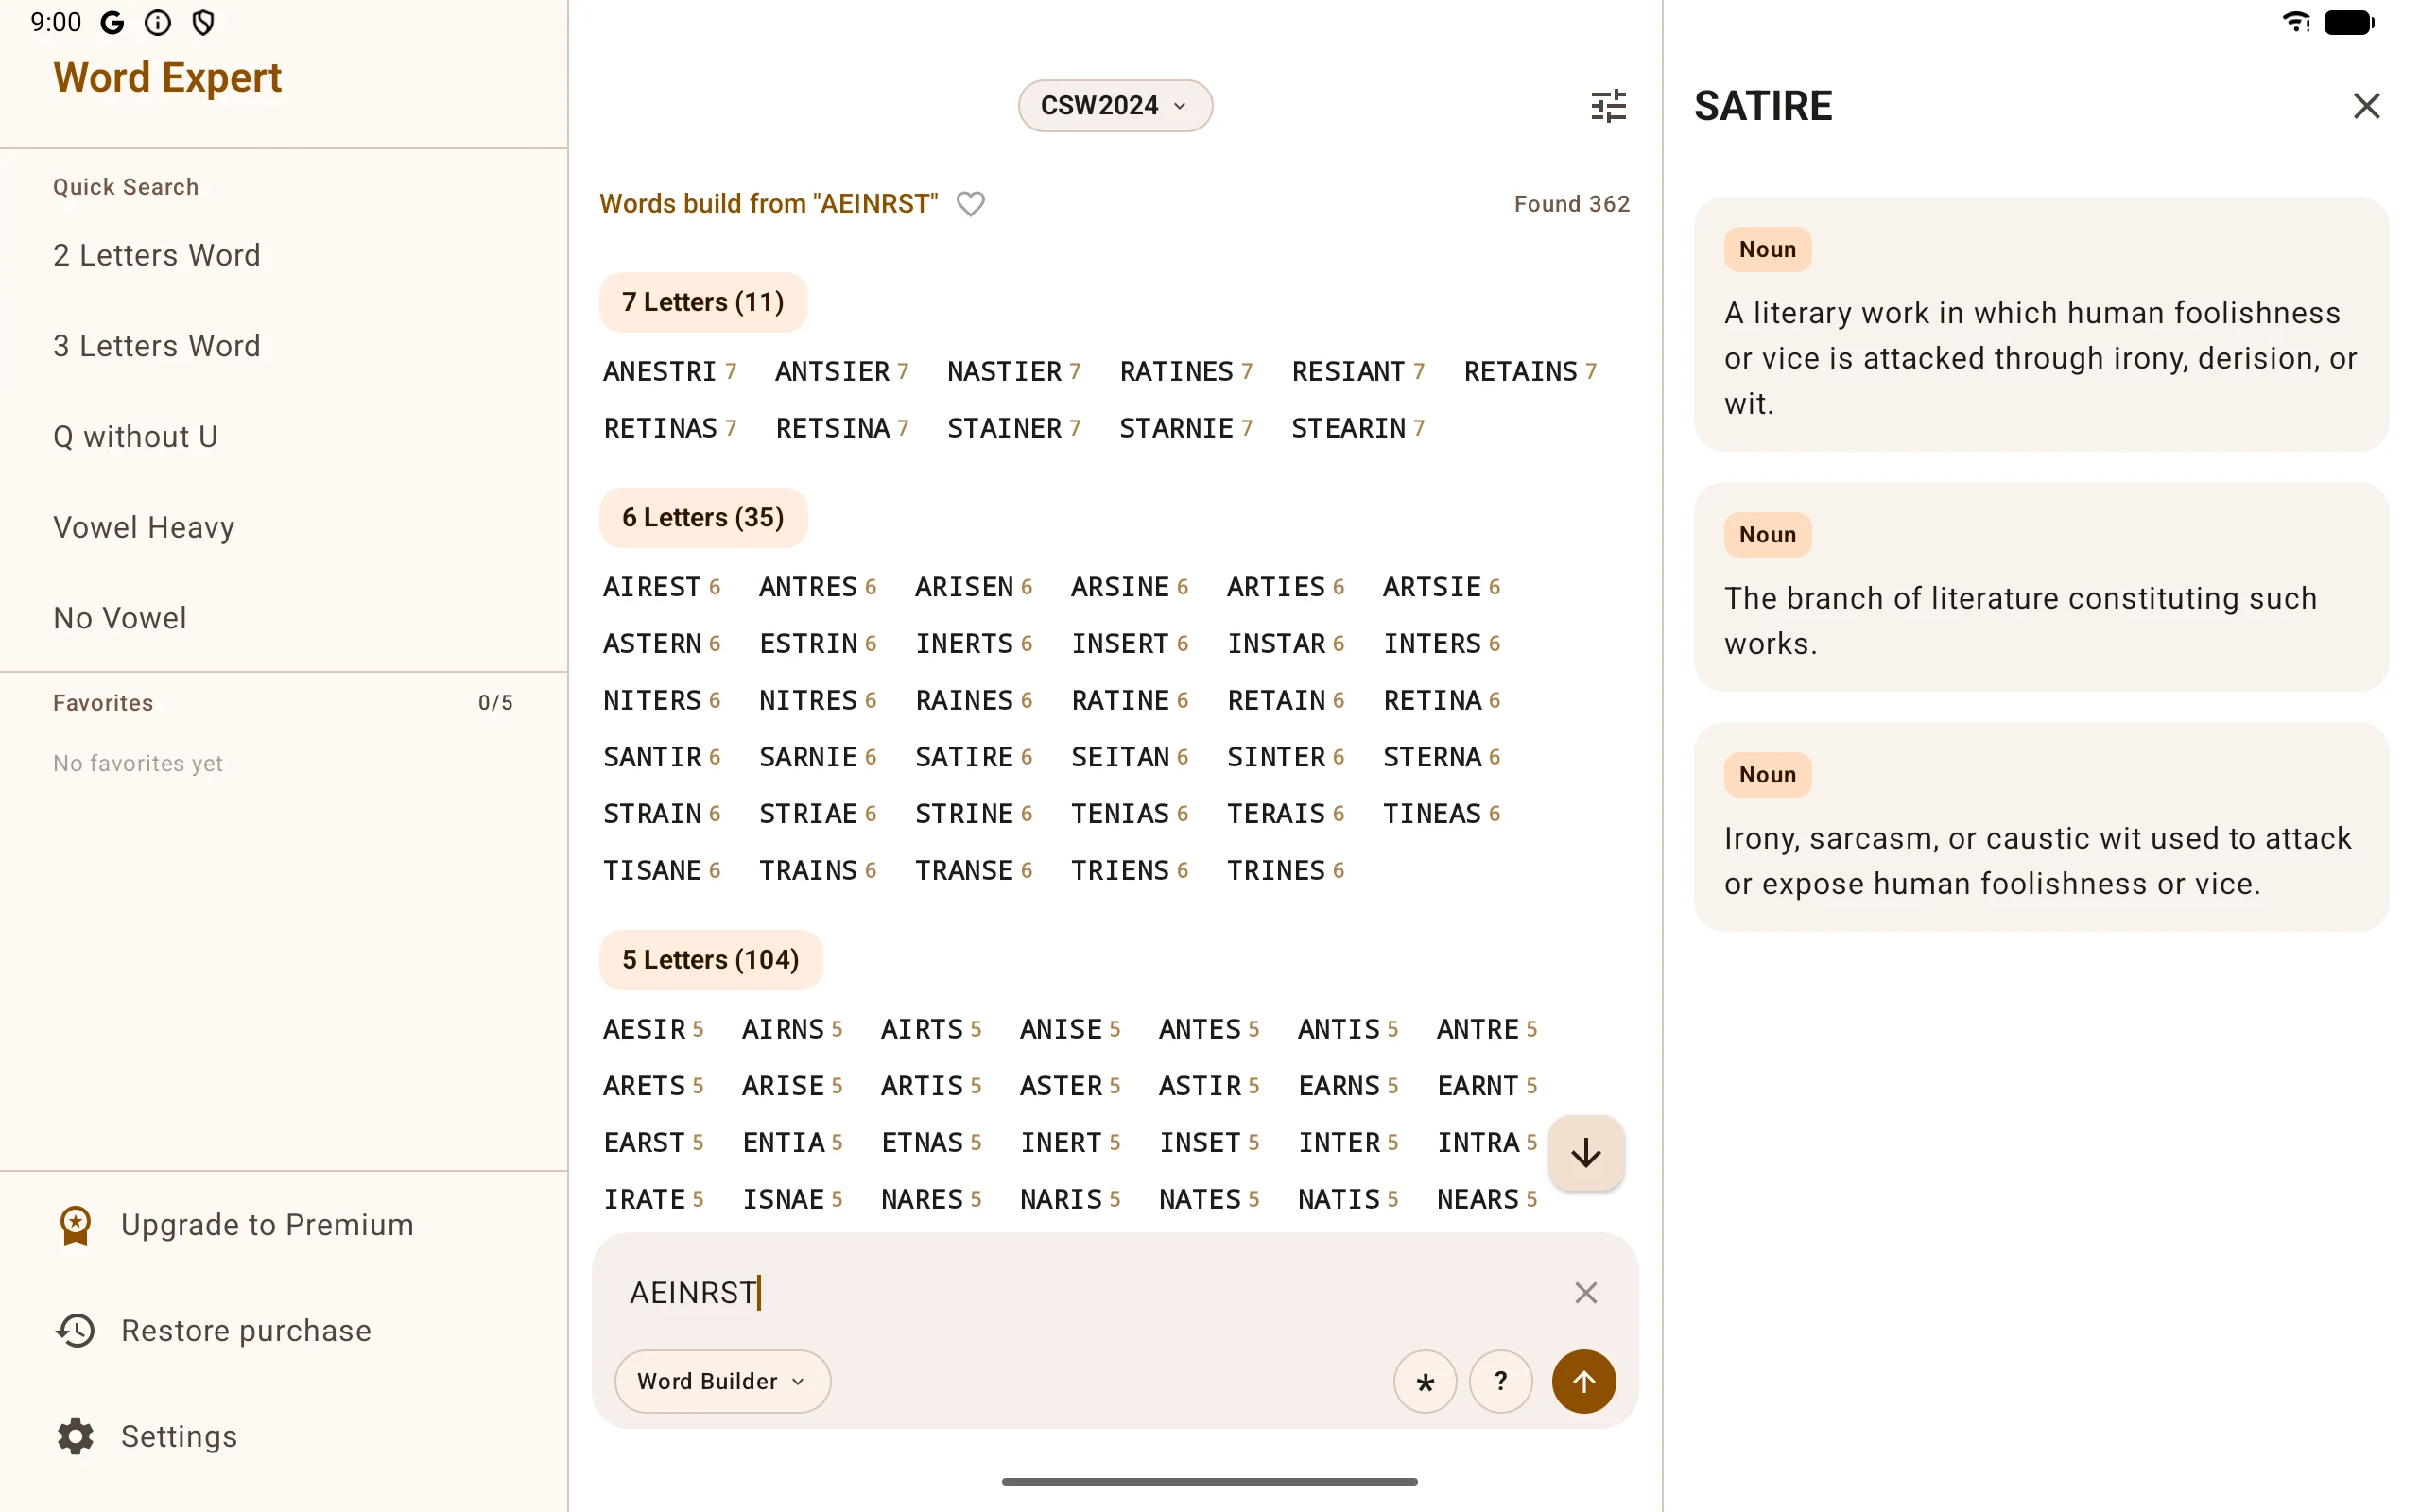The image size is (2420, 1512).
Task: Close the SATIRE definition panel
Action: (x=2366, y=105)
